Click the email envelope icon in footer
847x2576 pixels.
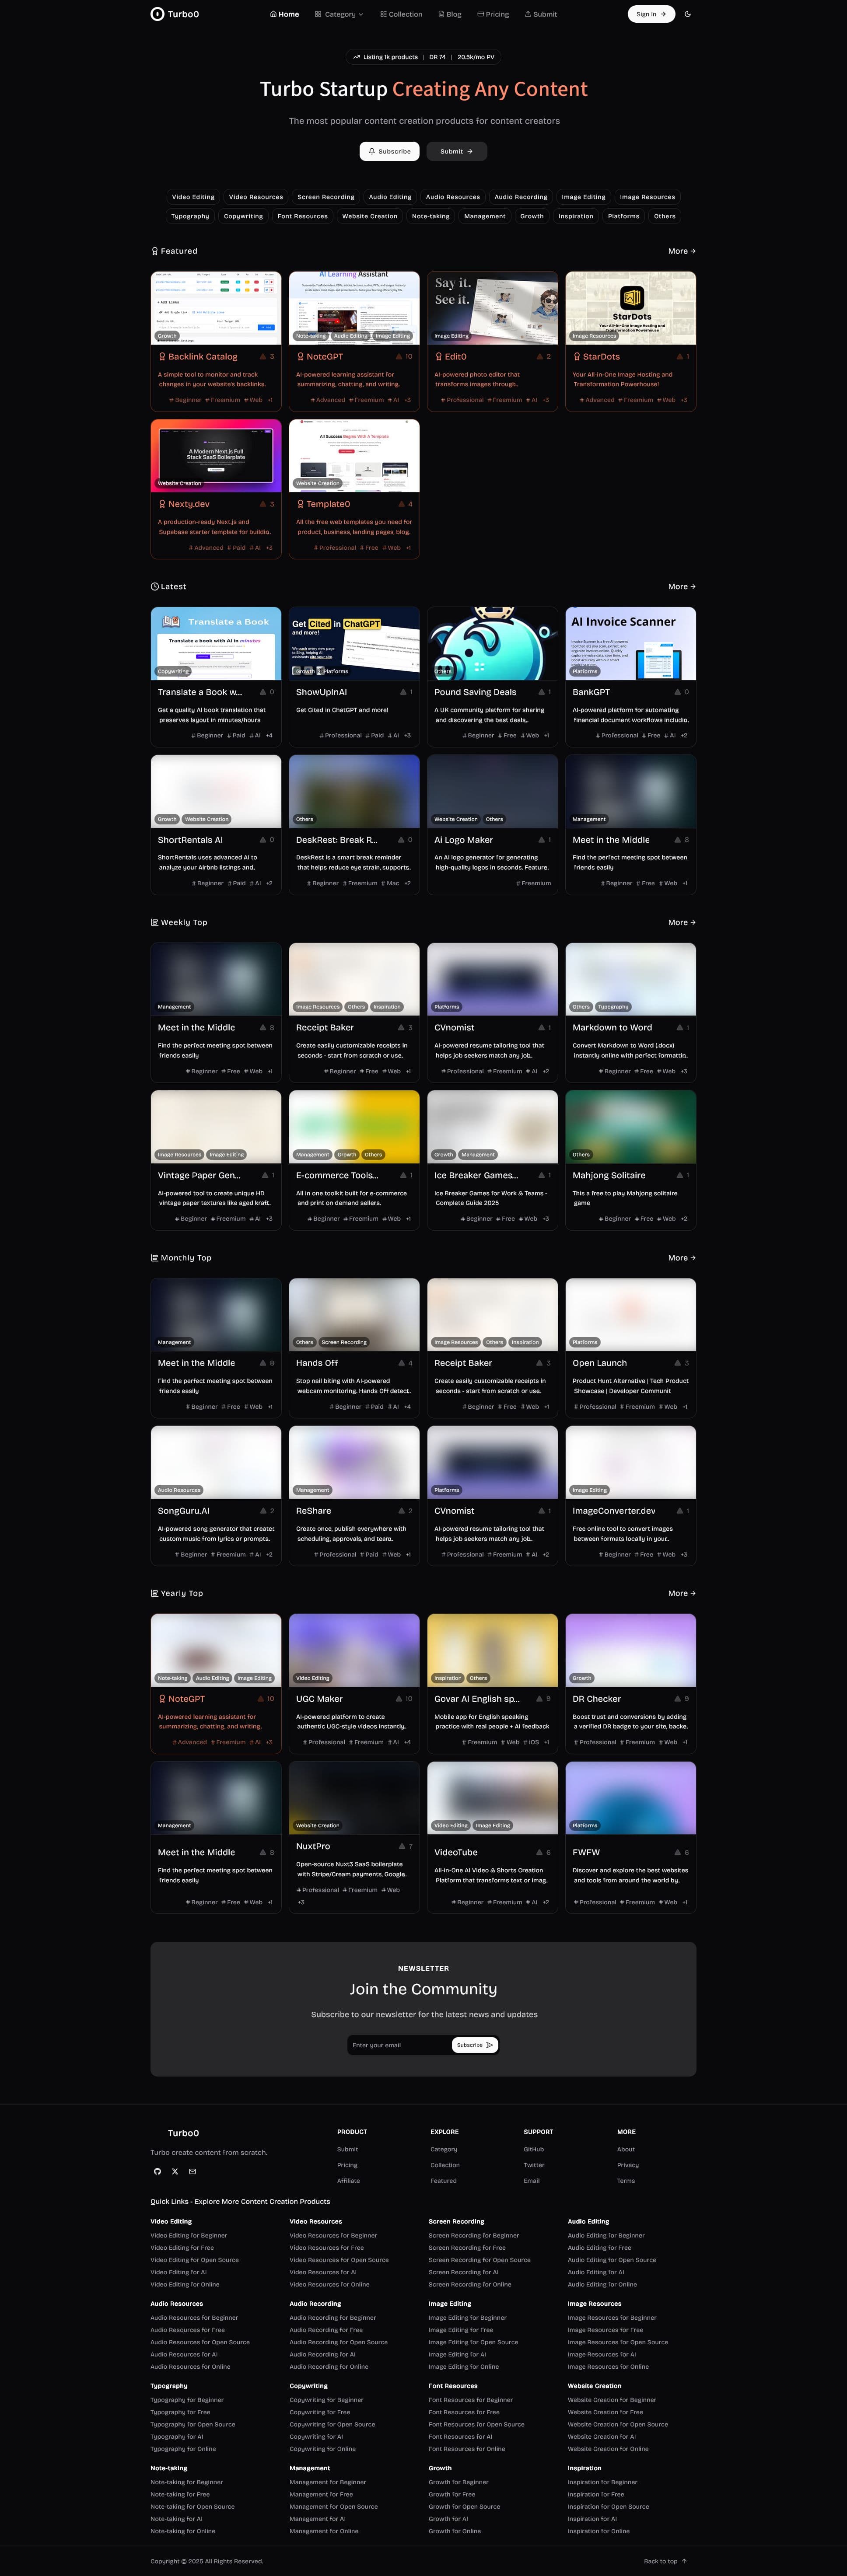pyautogui.click(x=192, y=2171)
